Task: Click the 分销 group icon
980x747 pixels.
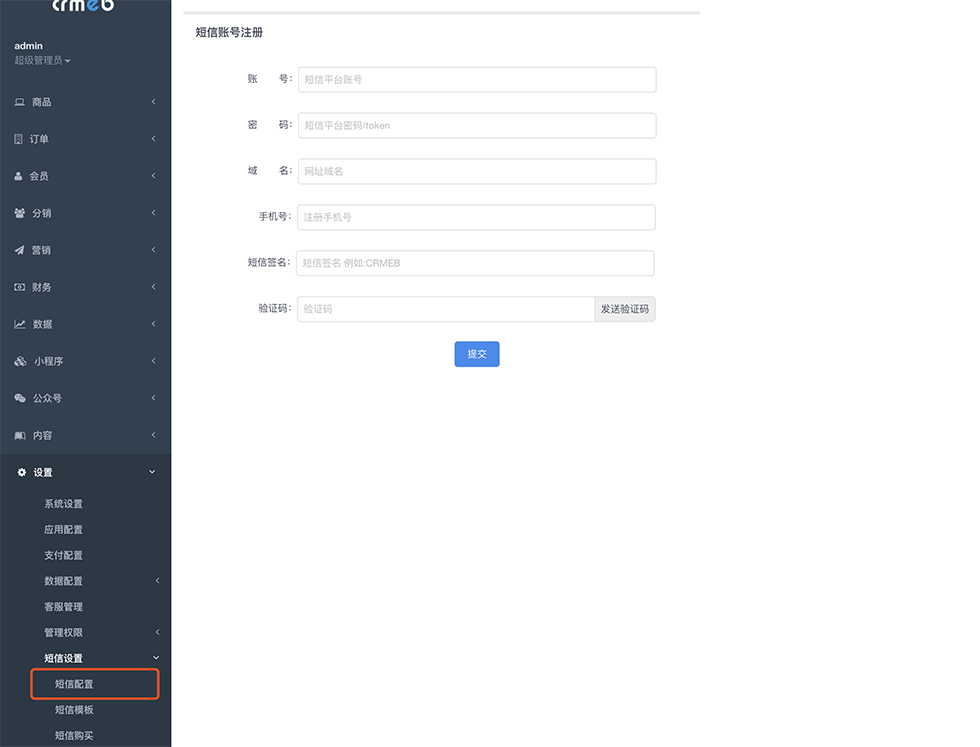Action: pyautogui.click(x=19, y=213)
